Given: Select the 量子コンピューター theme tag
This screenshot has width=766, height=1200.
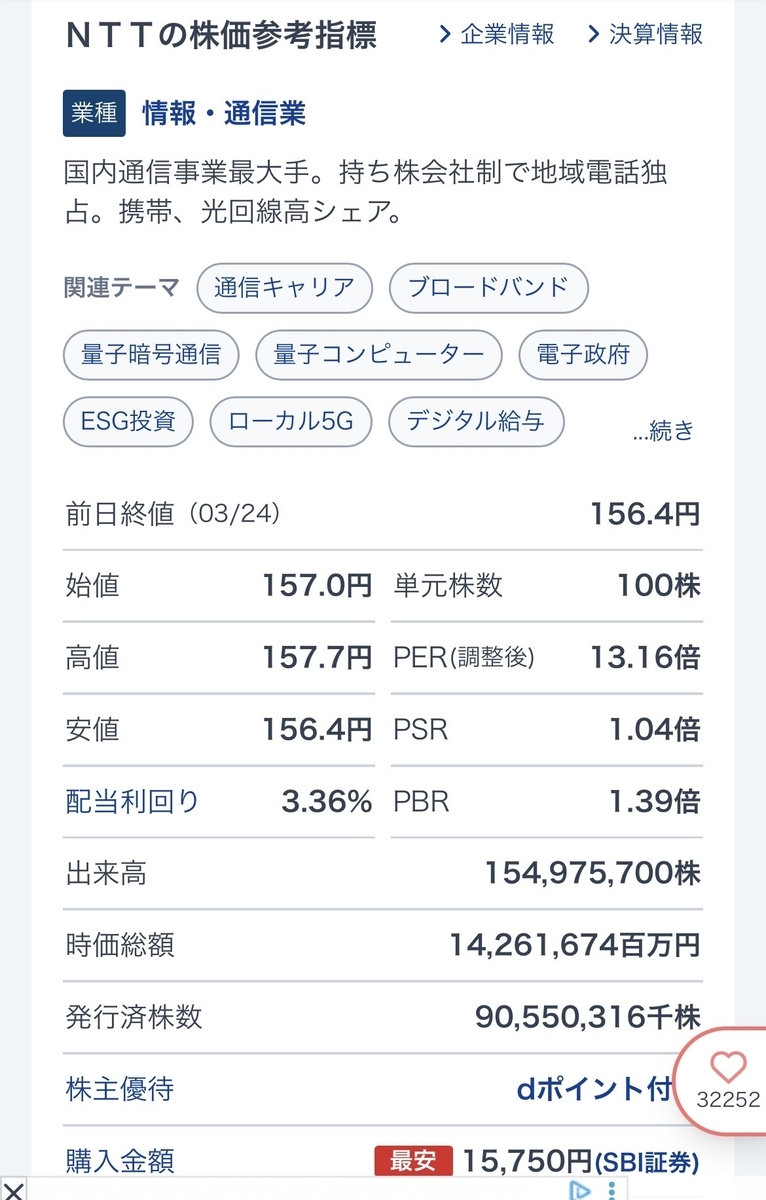Looking at the screenshot, I should [379, 355].
